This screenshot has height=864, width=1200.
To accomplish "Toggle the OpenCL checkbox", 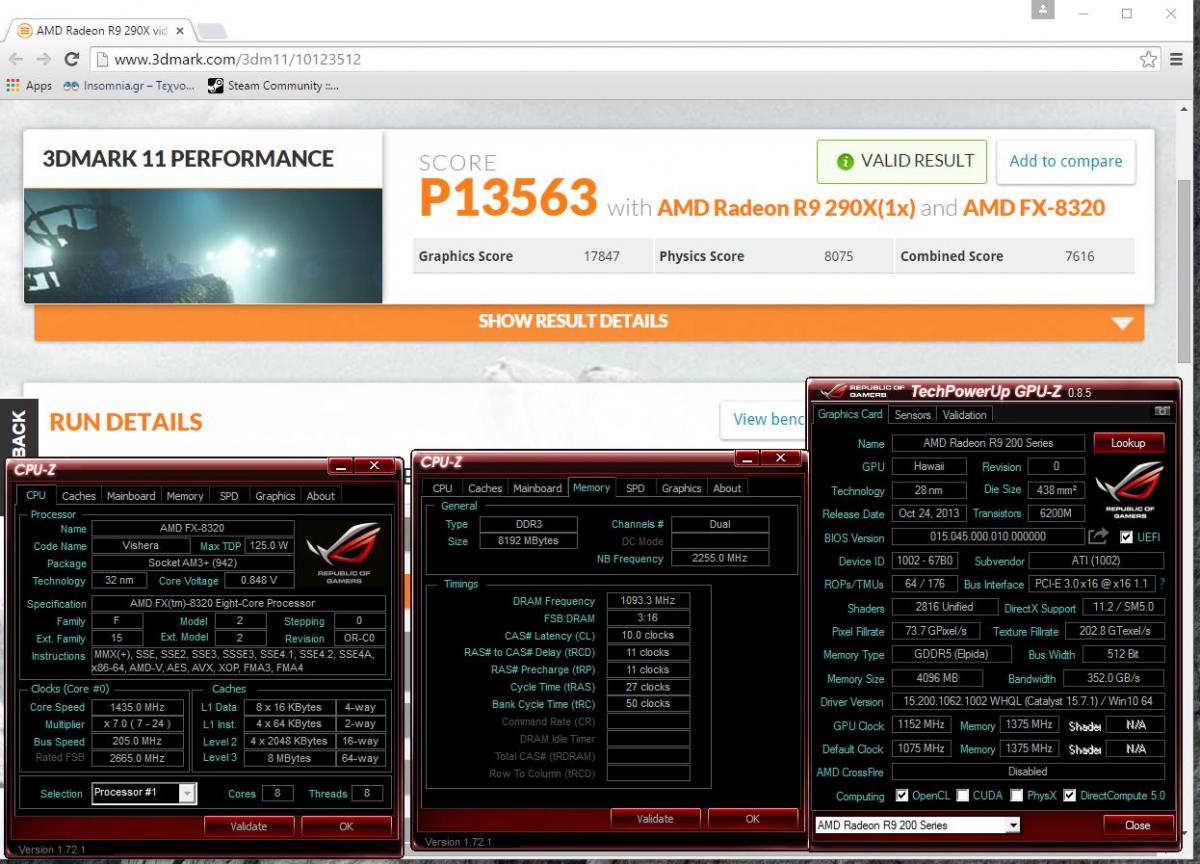I will 902,796.
